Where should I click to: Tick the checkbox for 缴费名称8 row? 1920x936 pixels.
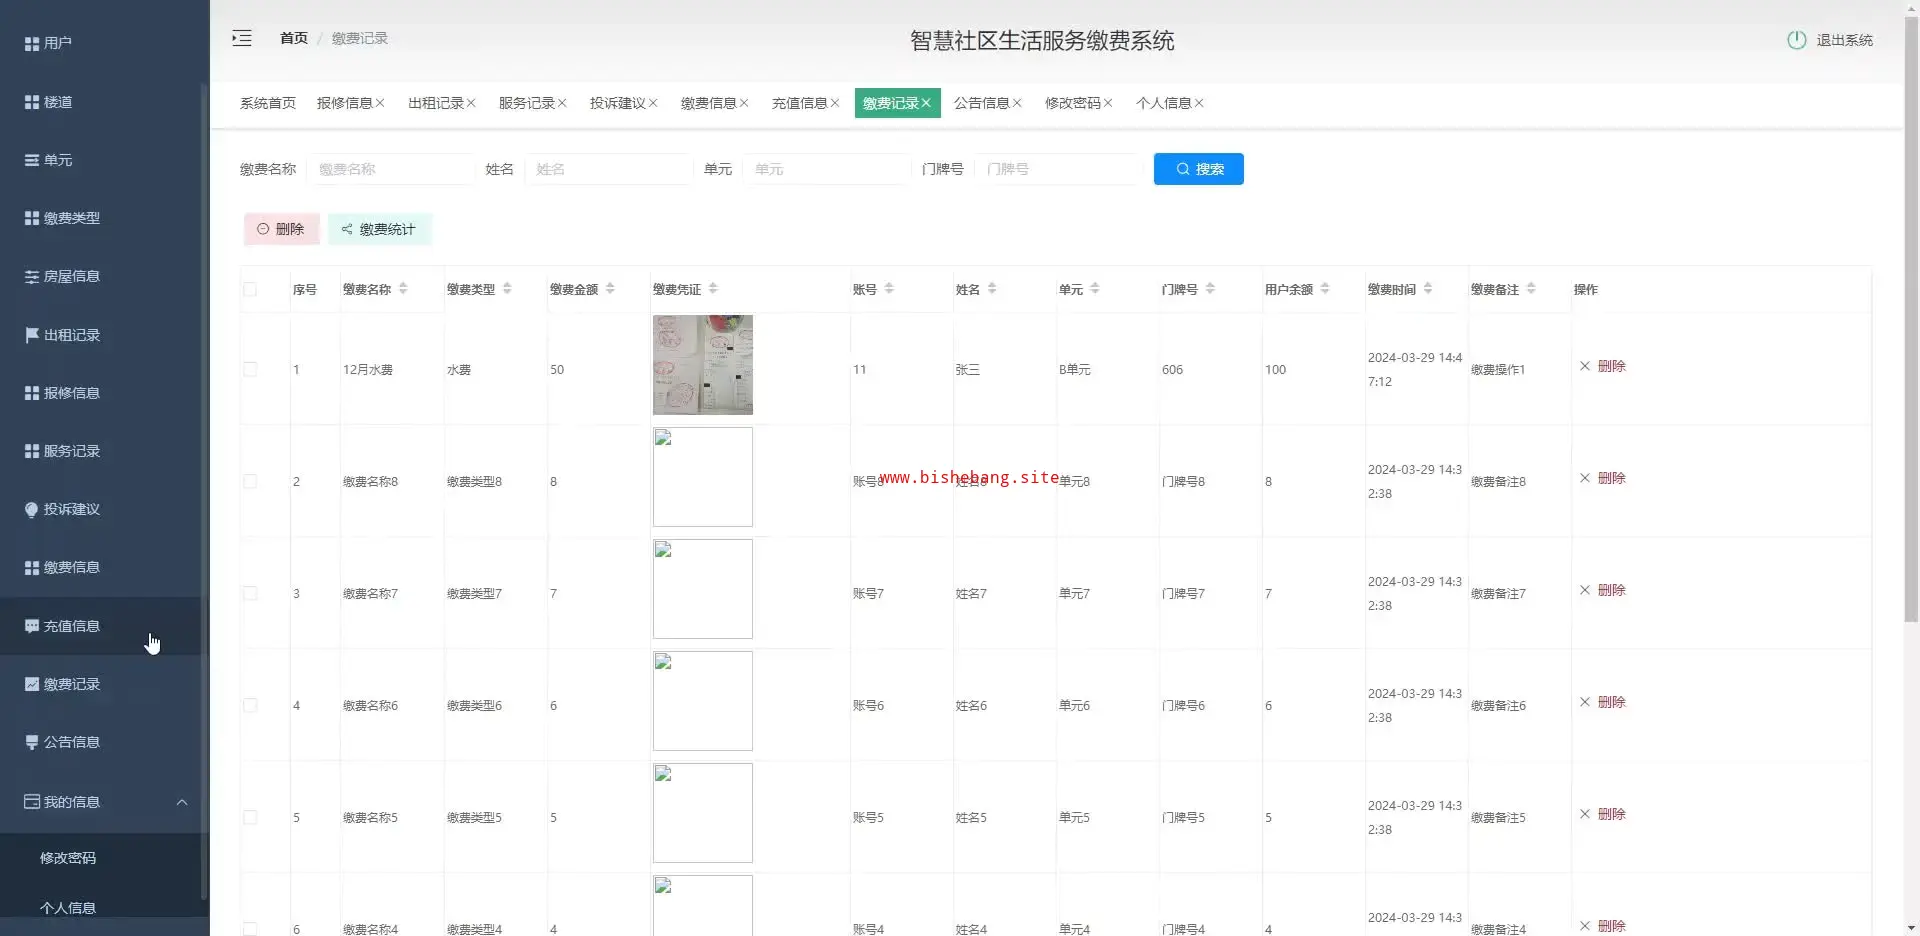tap(250, 481)
